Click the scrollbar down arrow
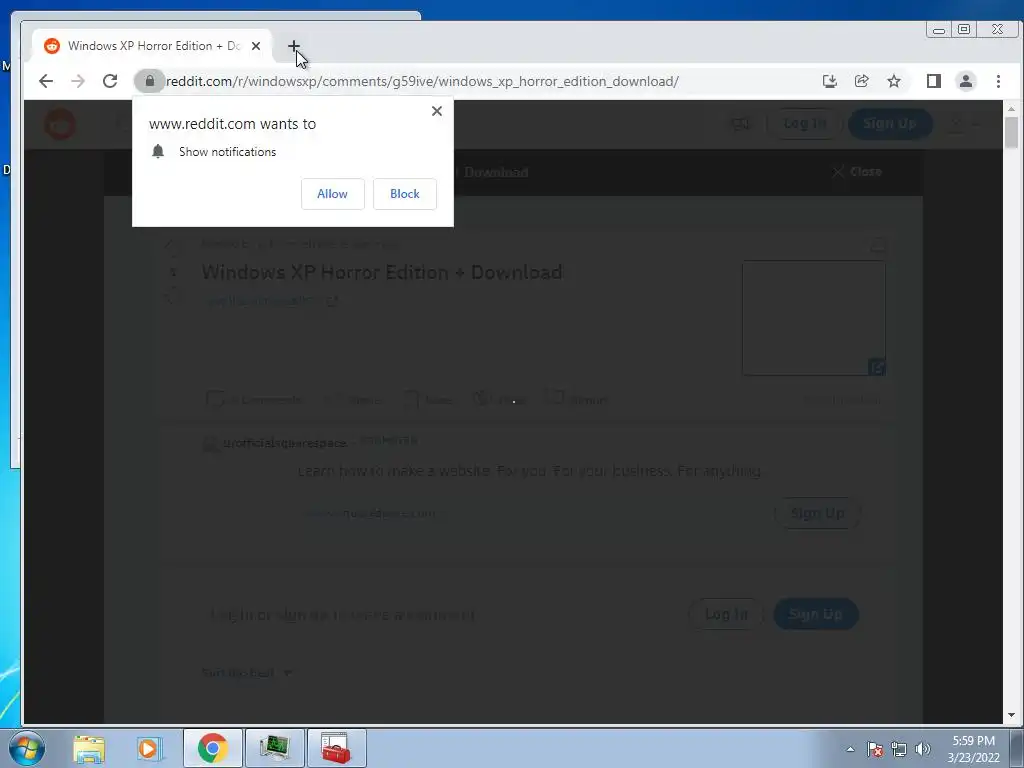This screenshot has height=768, width=1024. [x=1012, y=715]
